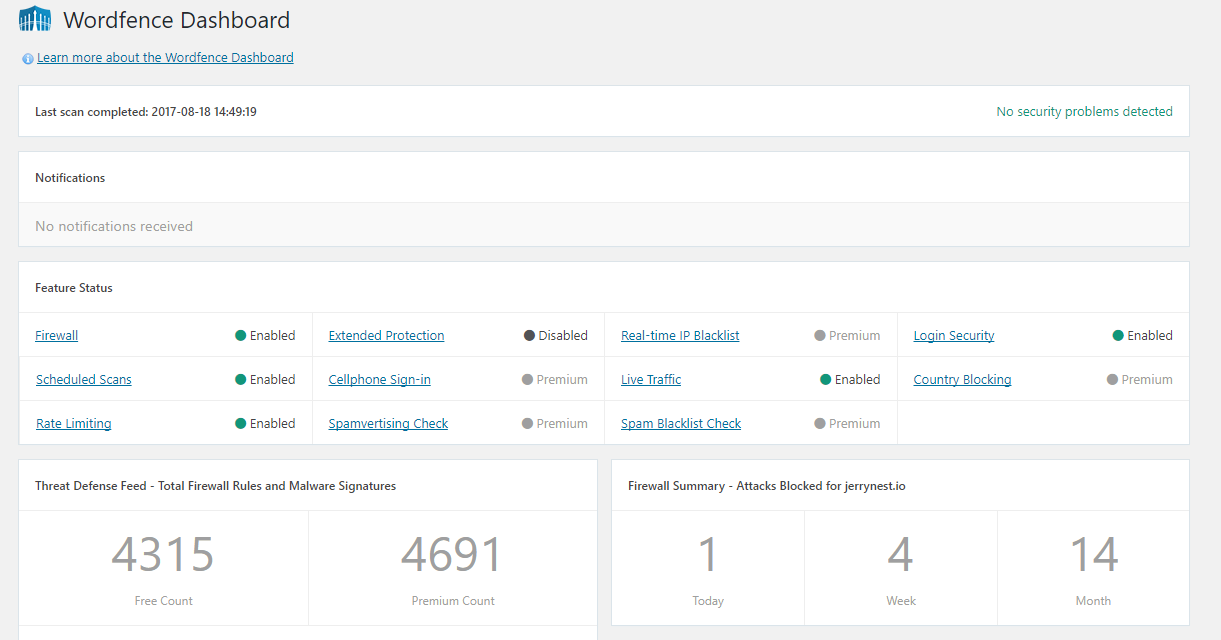
Task: Click the 4315 free count number
Action: tap(163, 555)
